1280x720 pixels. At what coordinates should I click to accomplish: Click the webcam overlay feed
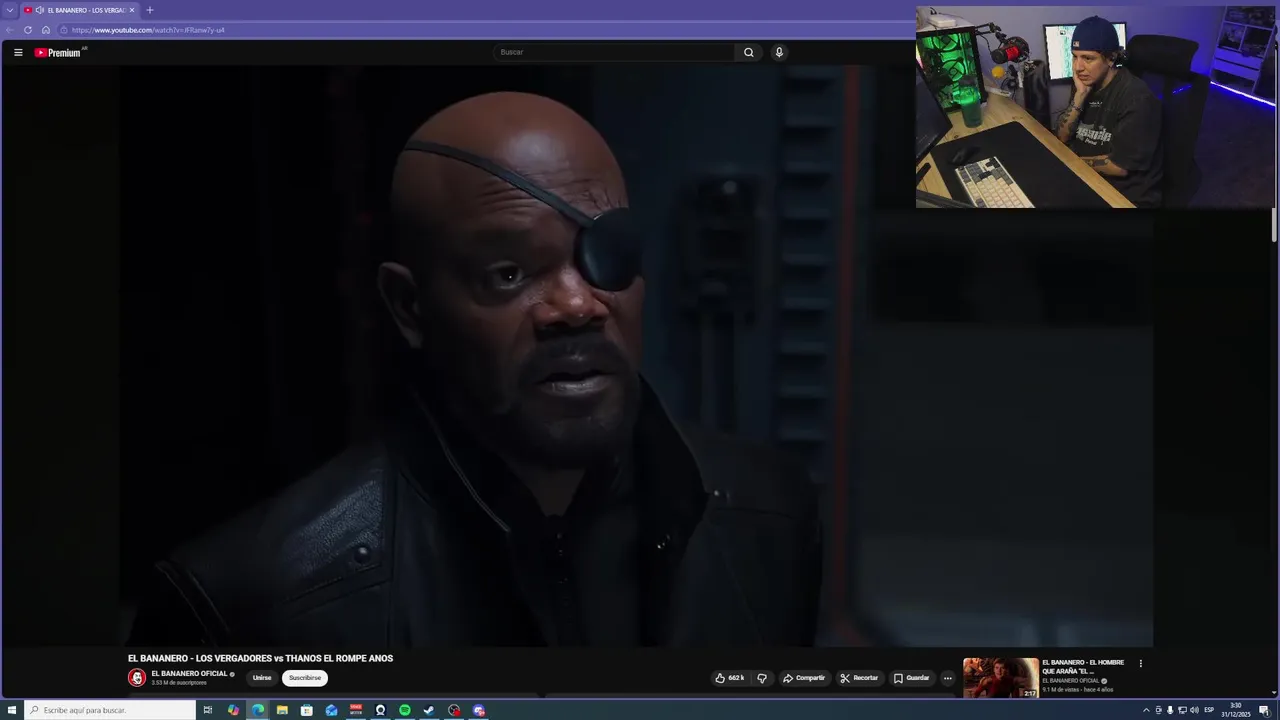pos(1095,107)
